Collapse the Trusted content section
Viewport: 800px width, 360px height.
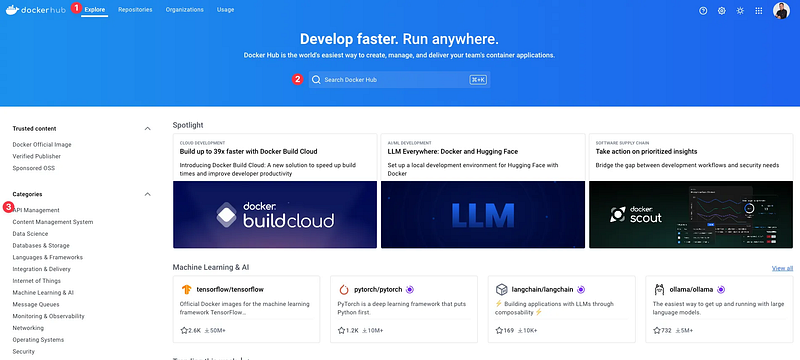click(x=147, y=128)
